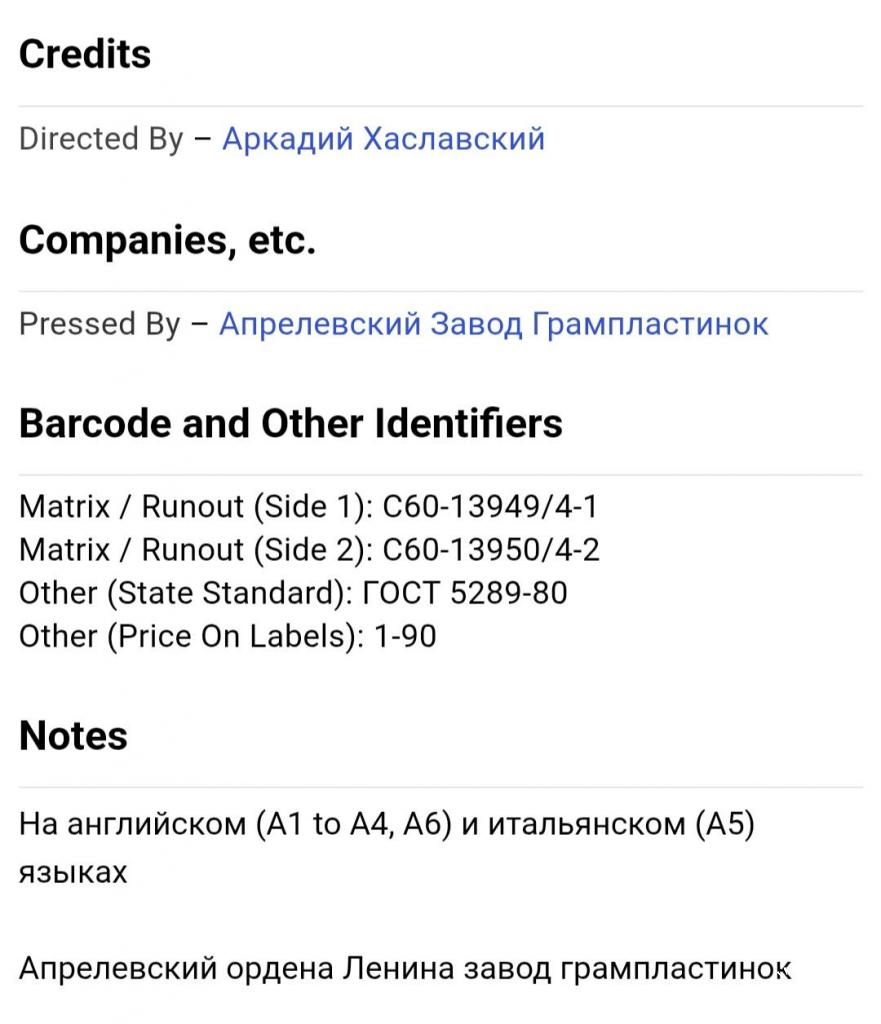Click the "Directed By" credit label

(101, 138)
